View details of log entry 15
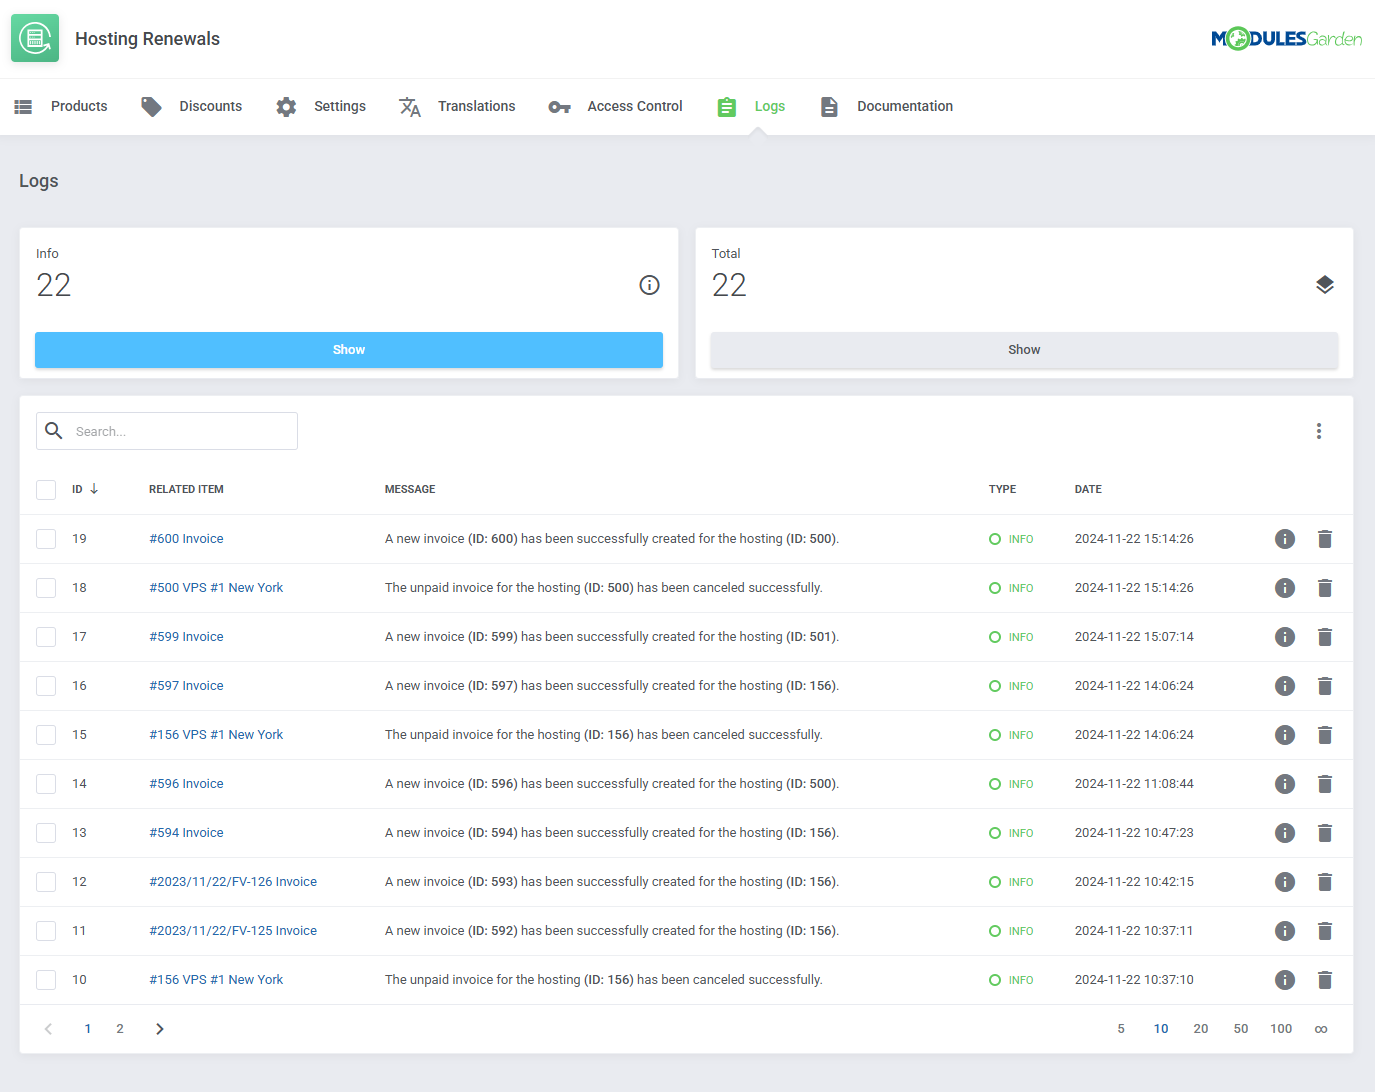This screenshot has width=1375, height=1092. [1285, 735]
